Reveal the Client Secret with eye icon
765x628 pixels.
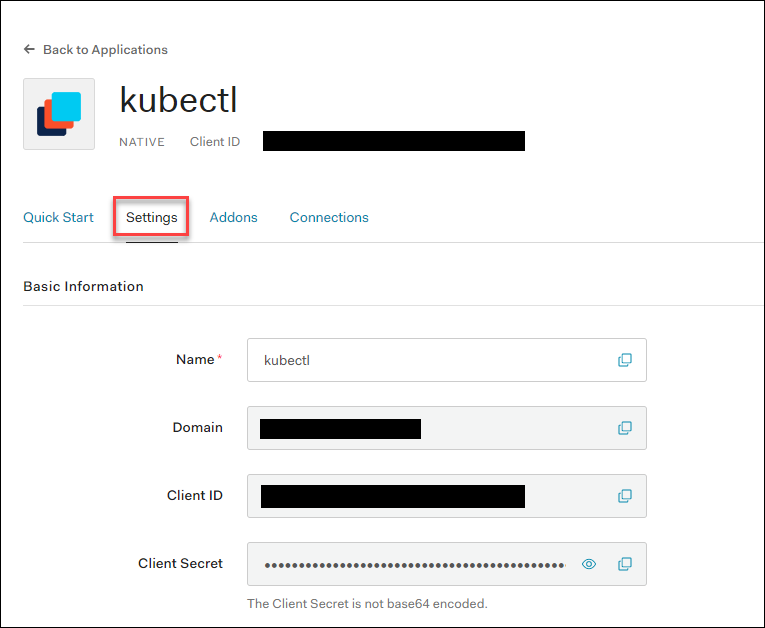pyautogui.click(x=589, y=564)
